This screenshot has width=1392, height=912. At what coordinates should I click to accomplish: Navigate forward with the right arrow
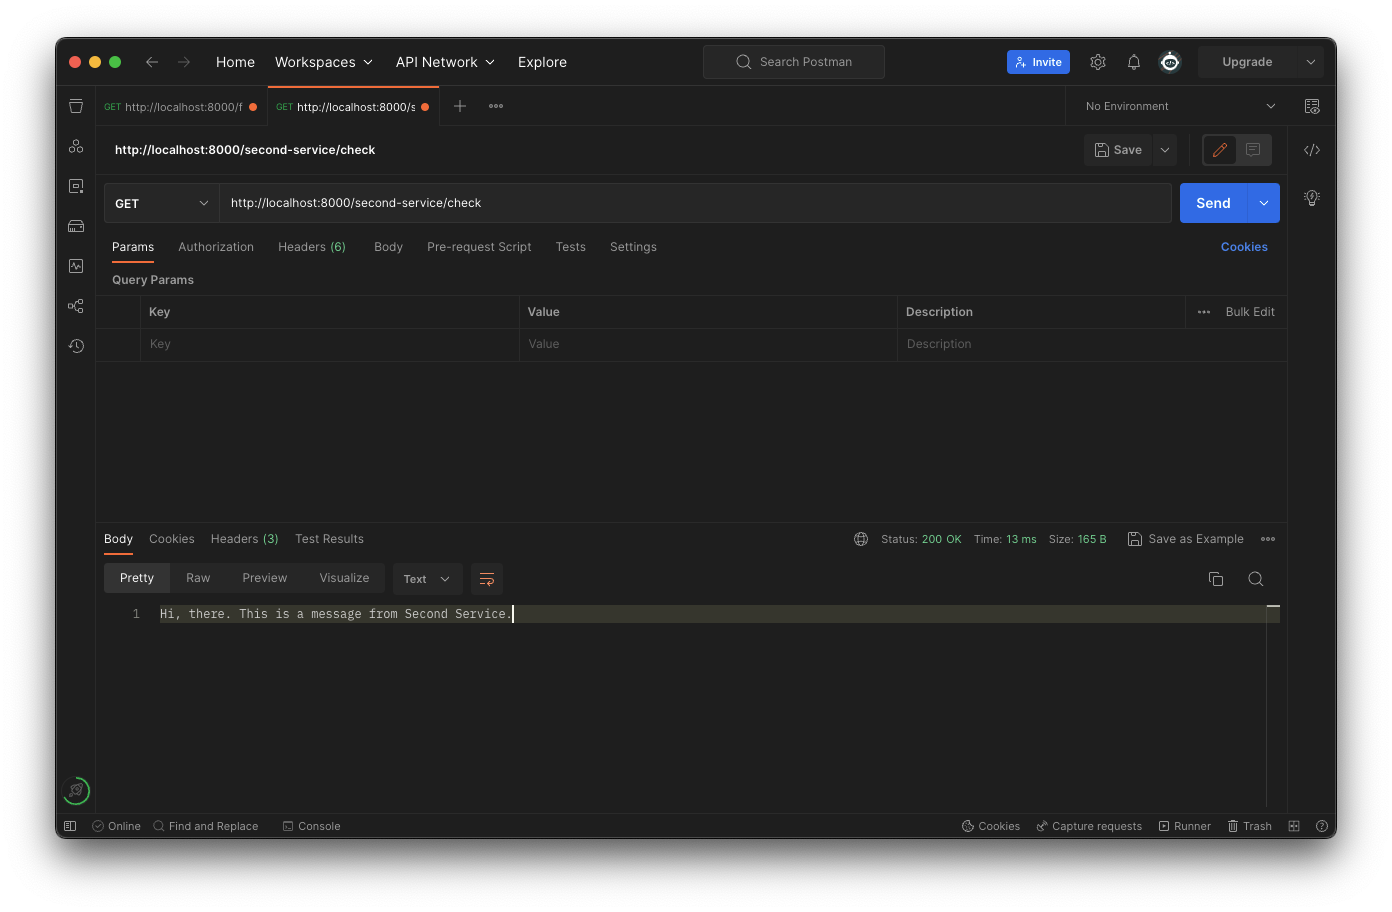coord(184,62)
